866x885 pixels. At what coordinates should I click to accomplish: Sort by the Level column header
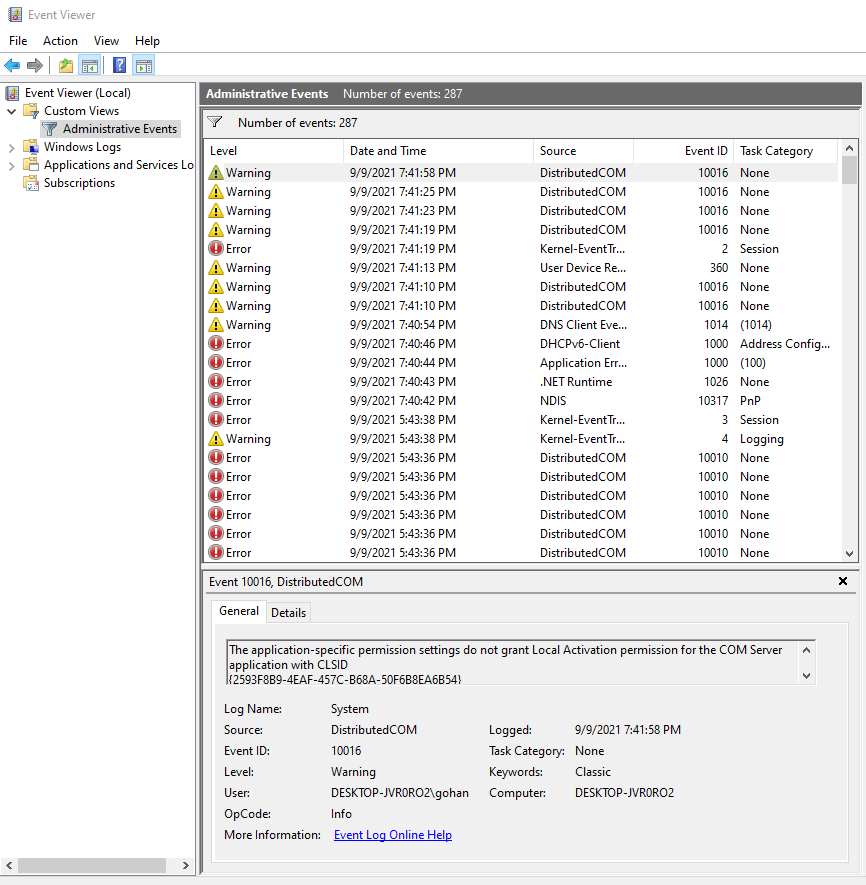pyautogui.click(x=273, y=151)
